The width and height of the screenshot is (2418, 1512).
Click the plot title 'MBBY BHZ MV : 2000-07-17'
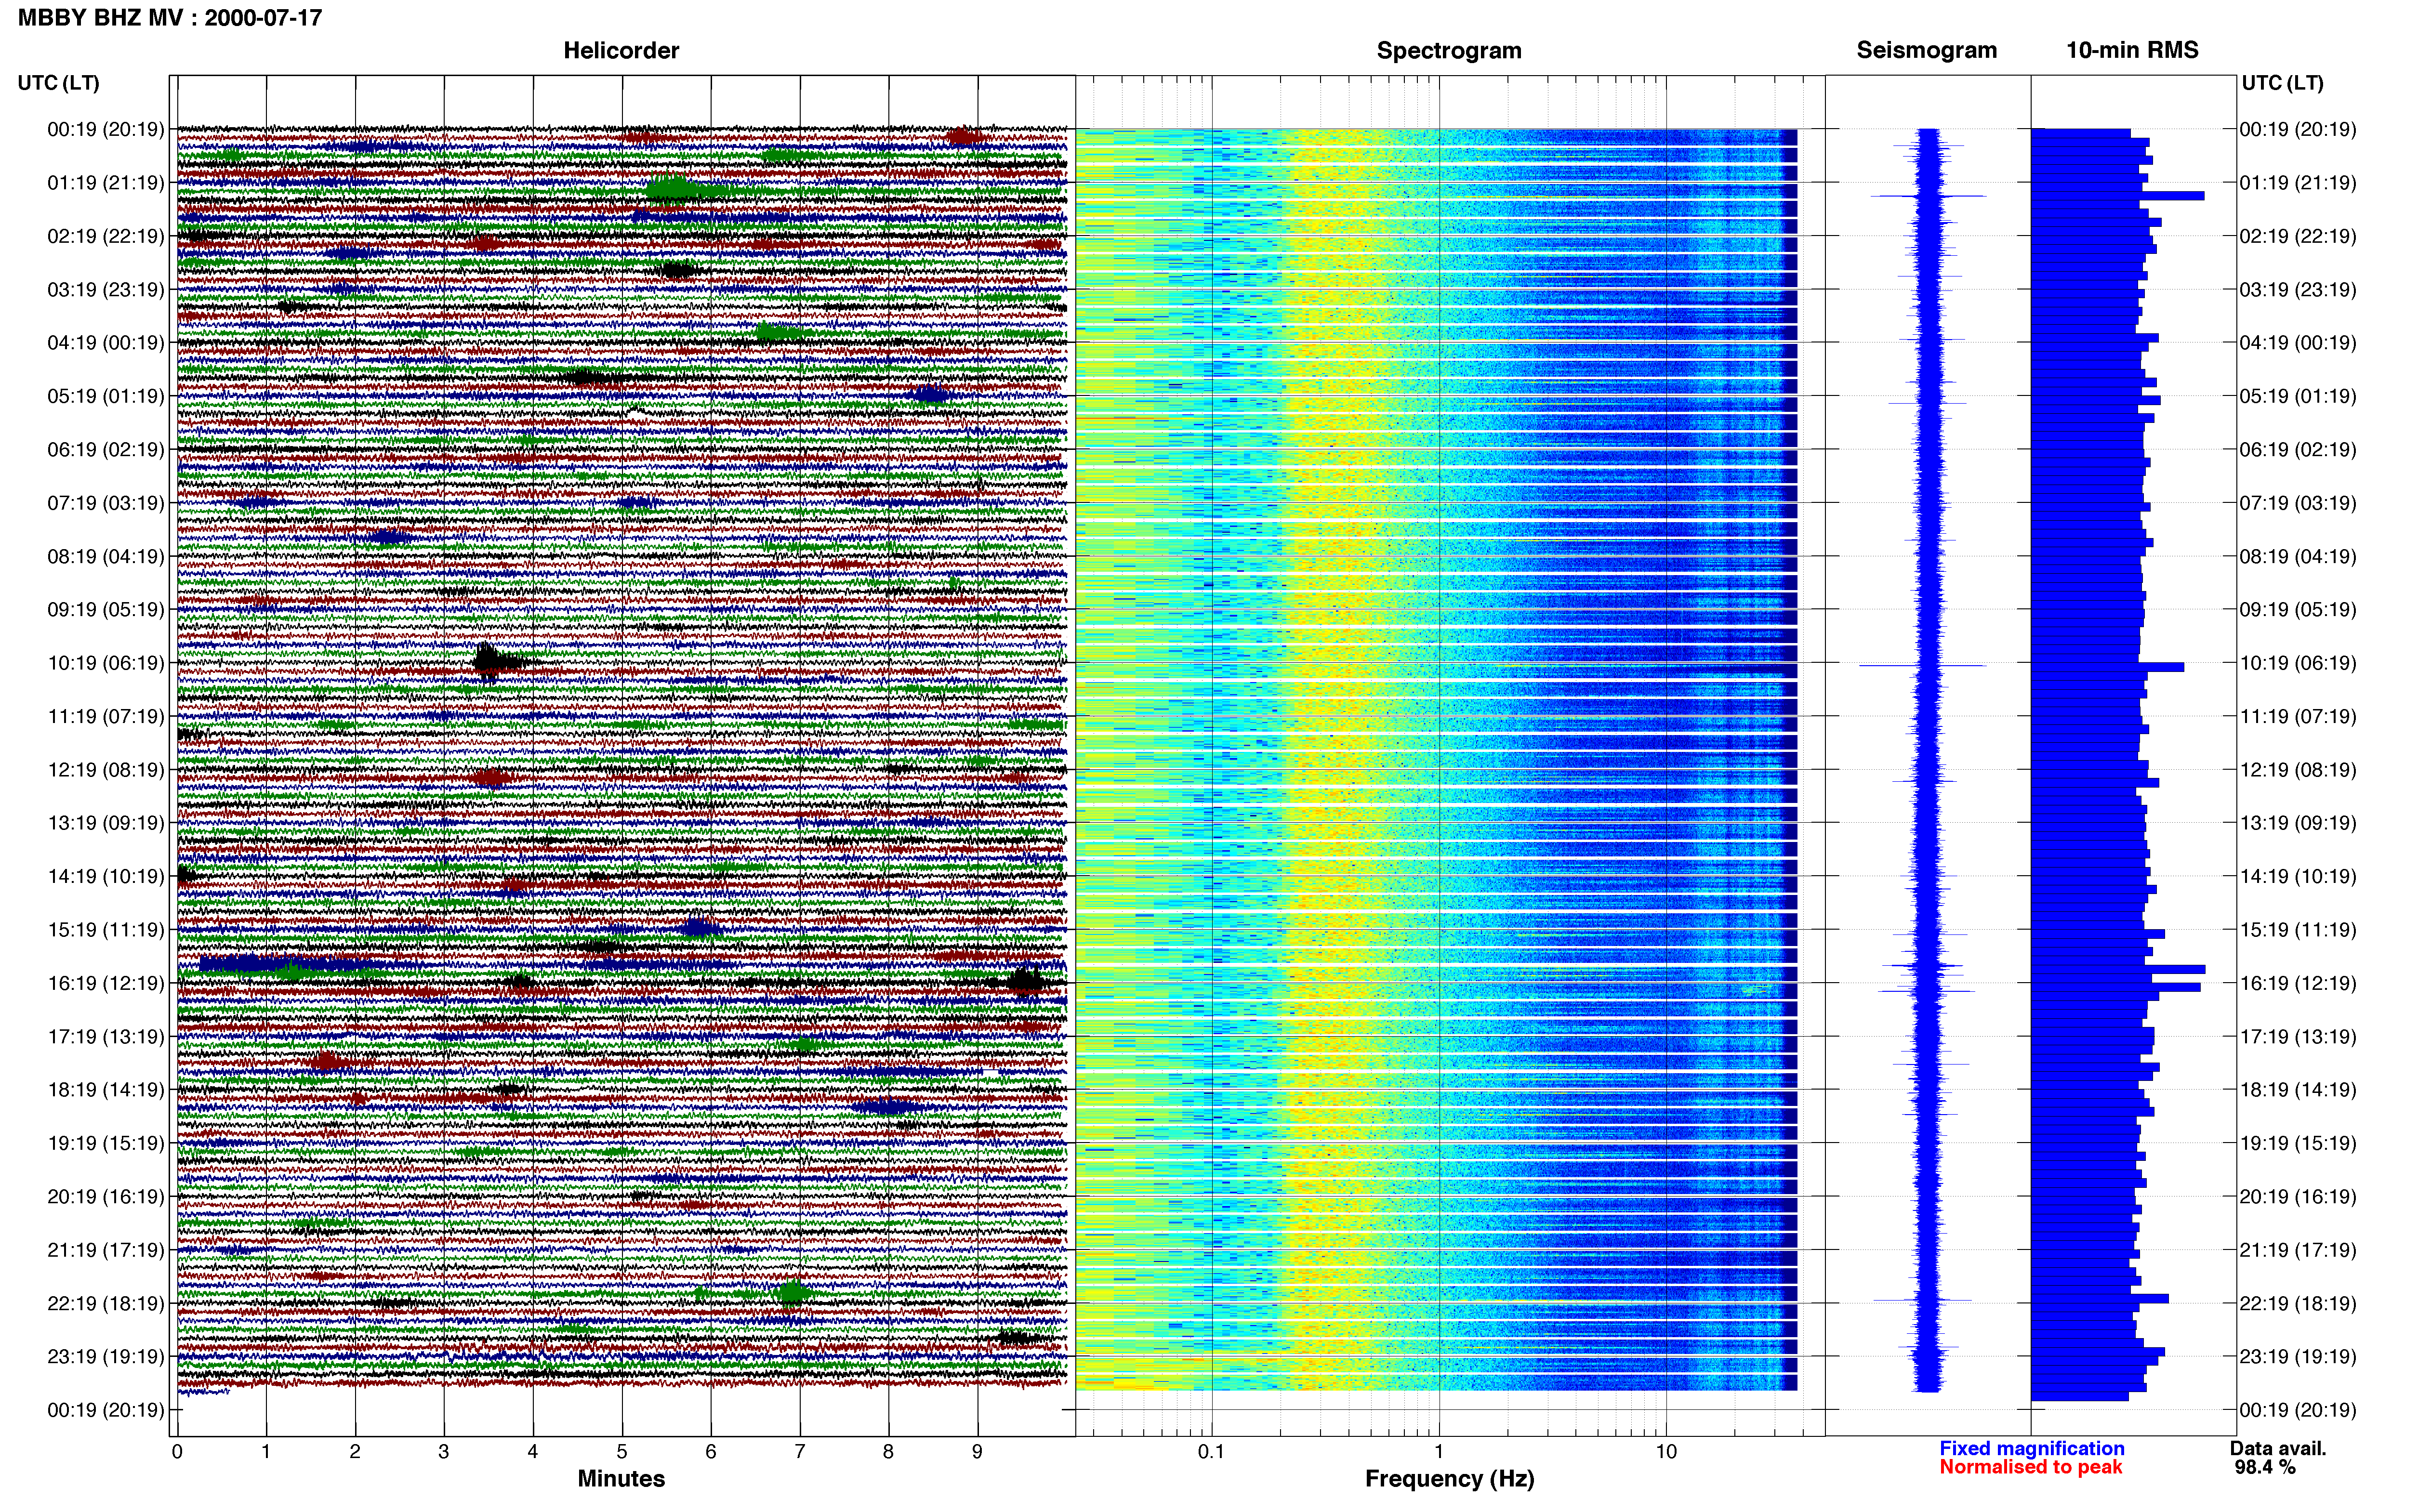click(170, 17)
